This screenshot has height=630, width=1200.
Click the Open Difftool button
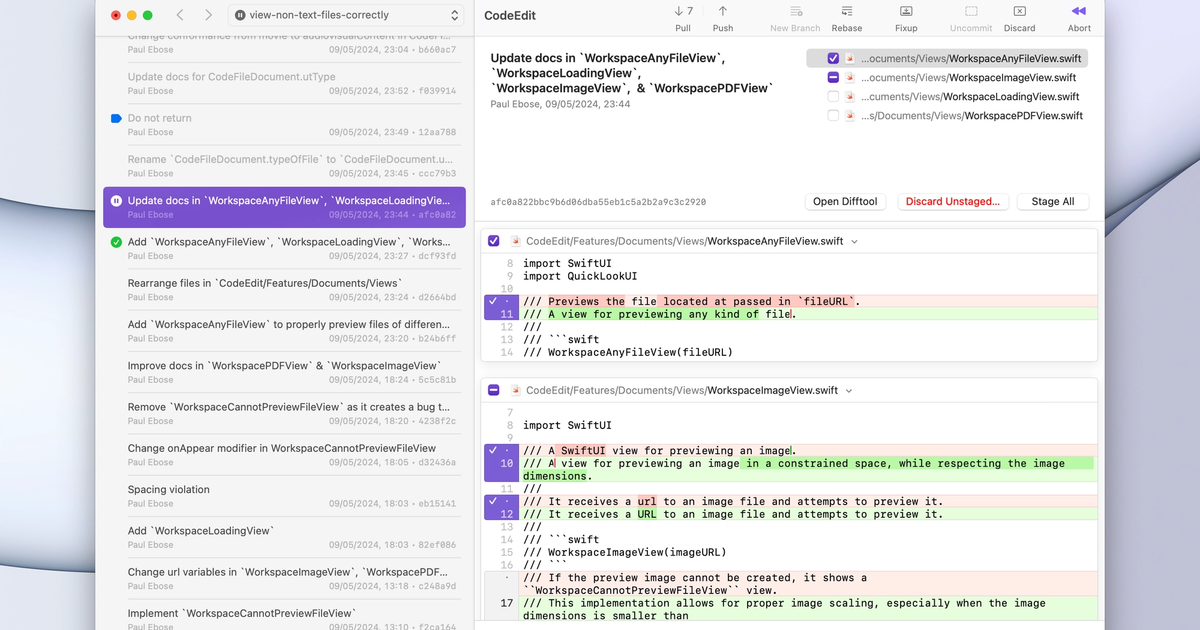point(845,201)
